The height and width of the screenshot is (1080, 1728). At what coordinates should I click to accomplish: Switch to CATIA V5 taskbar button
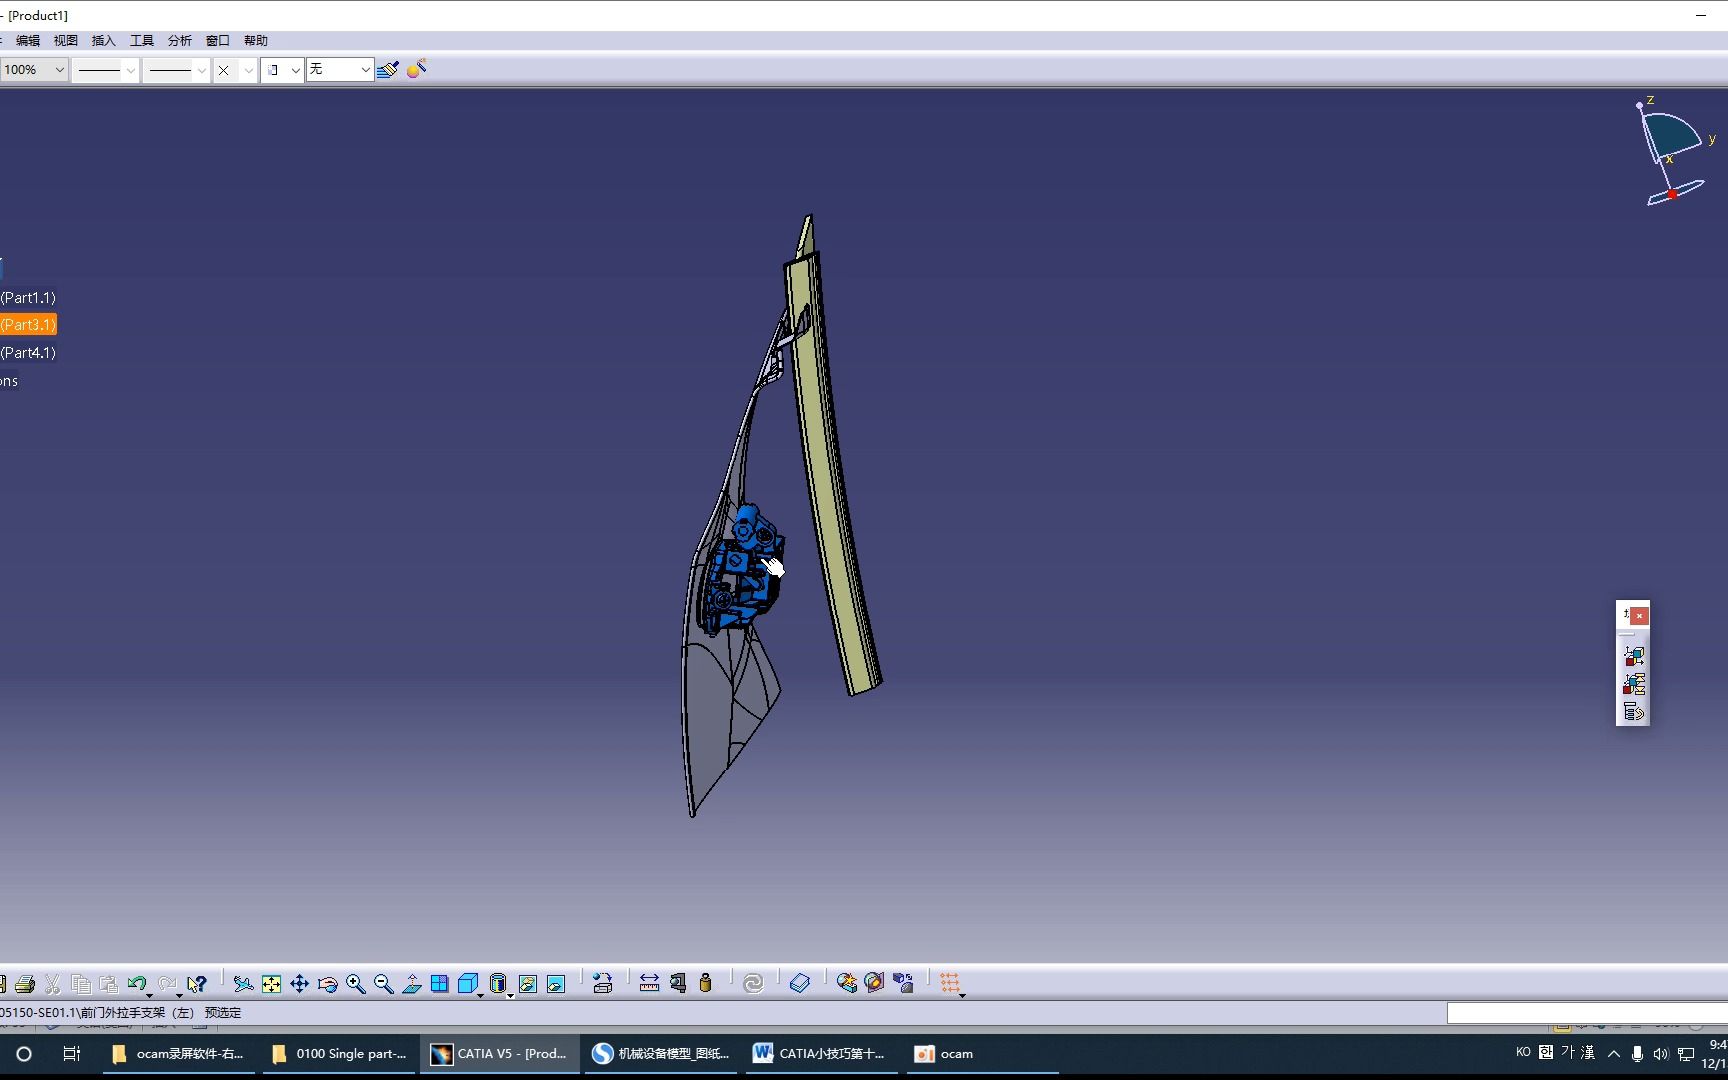click(499, 1054)
